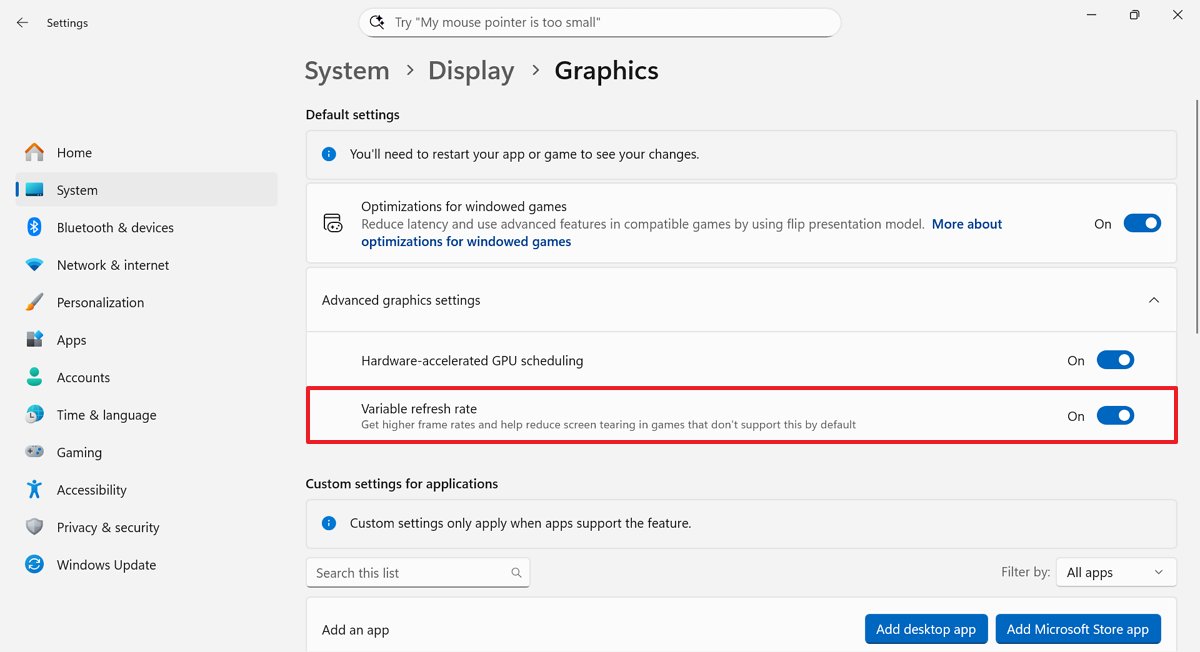1200x652 pixels.
Task: Open the Accounts section
Action: (33, 377)
